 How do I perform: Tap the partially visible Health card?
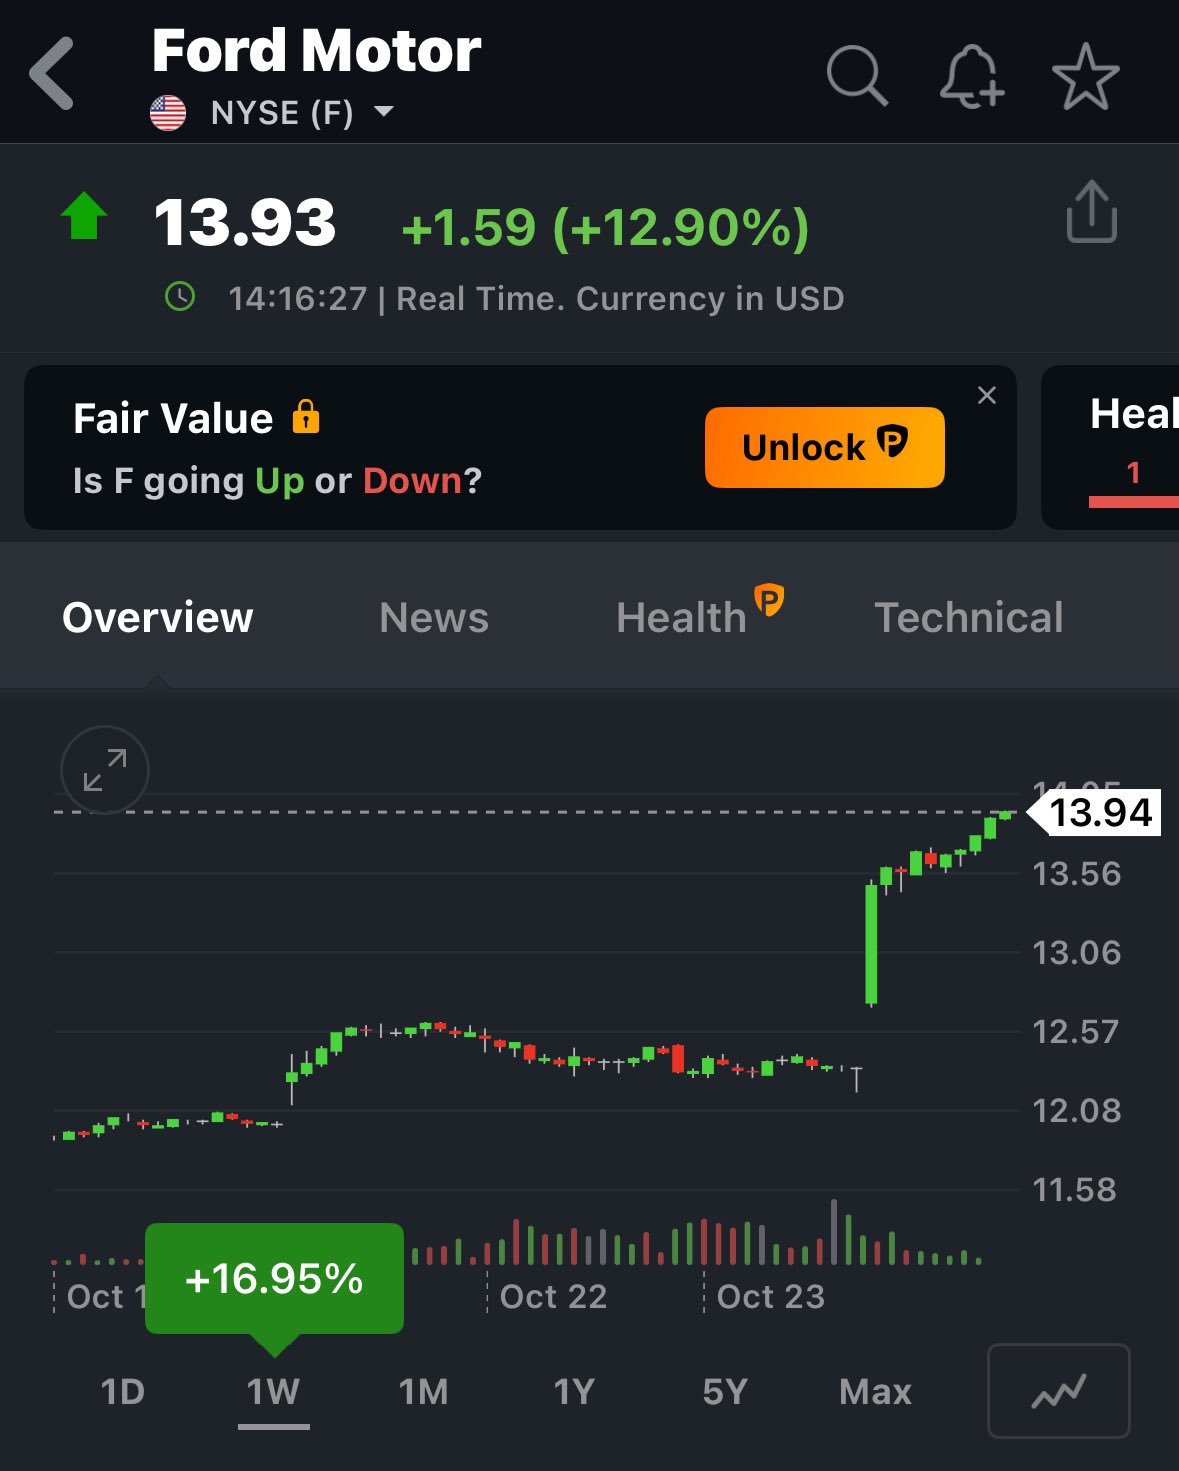[x=1110, y=447]
